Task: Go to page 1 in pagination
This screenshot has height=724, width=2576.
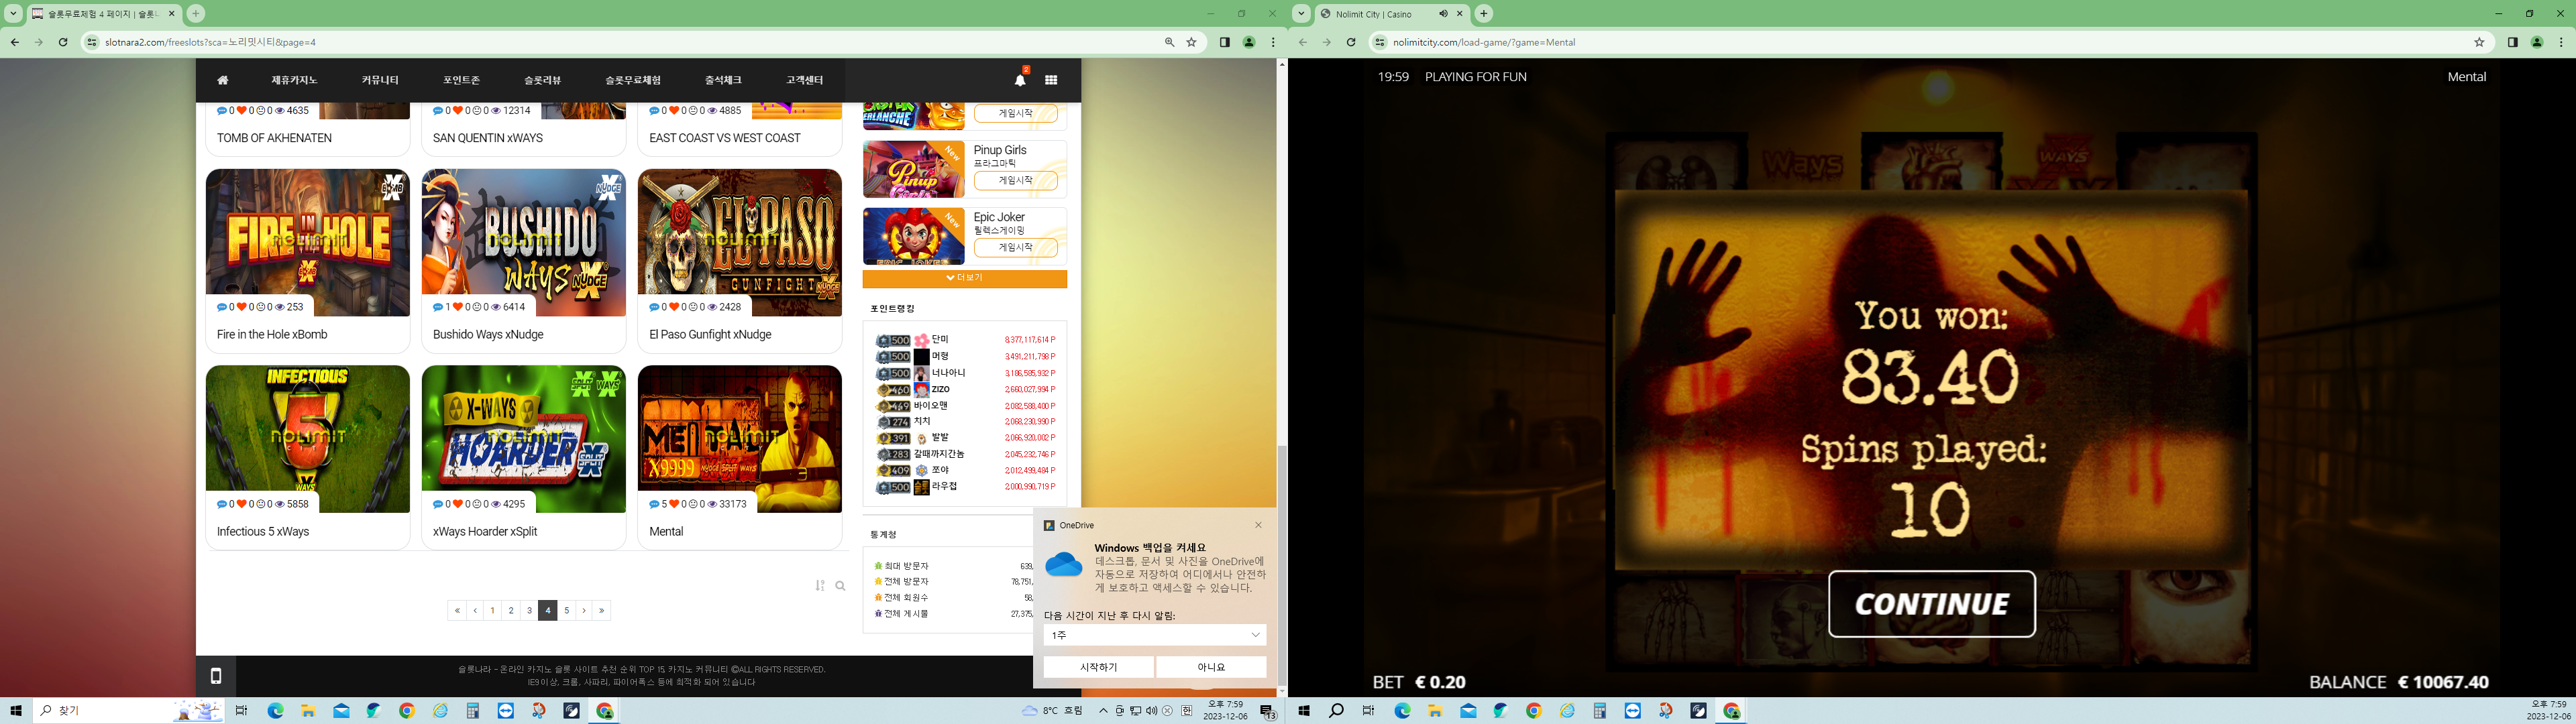Action: (x=492, y=610)
